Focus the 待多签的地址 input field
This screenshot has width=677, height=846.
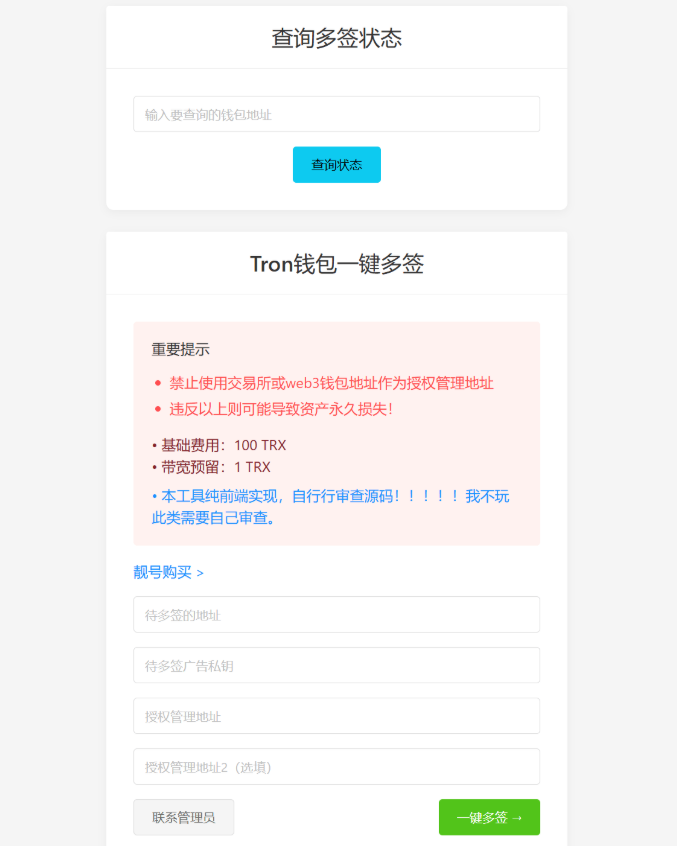(x=337, y=615)
